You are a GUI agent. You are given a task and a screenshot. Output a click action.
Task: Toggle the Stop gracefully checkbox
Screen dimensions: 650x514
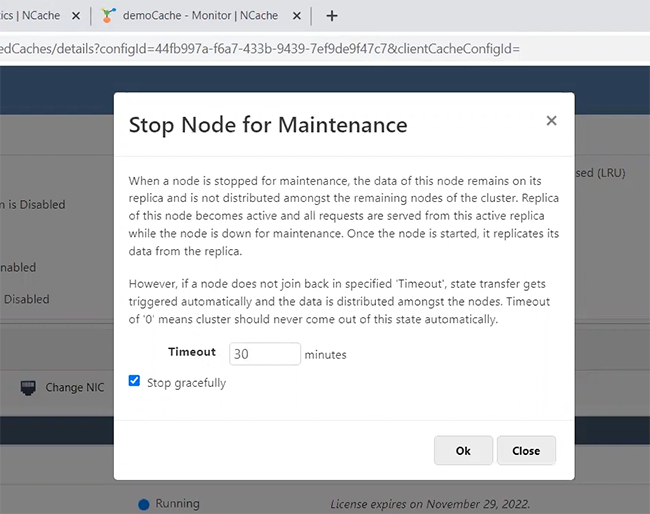click(134, 381)
